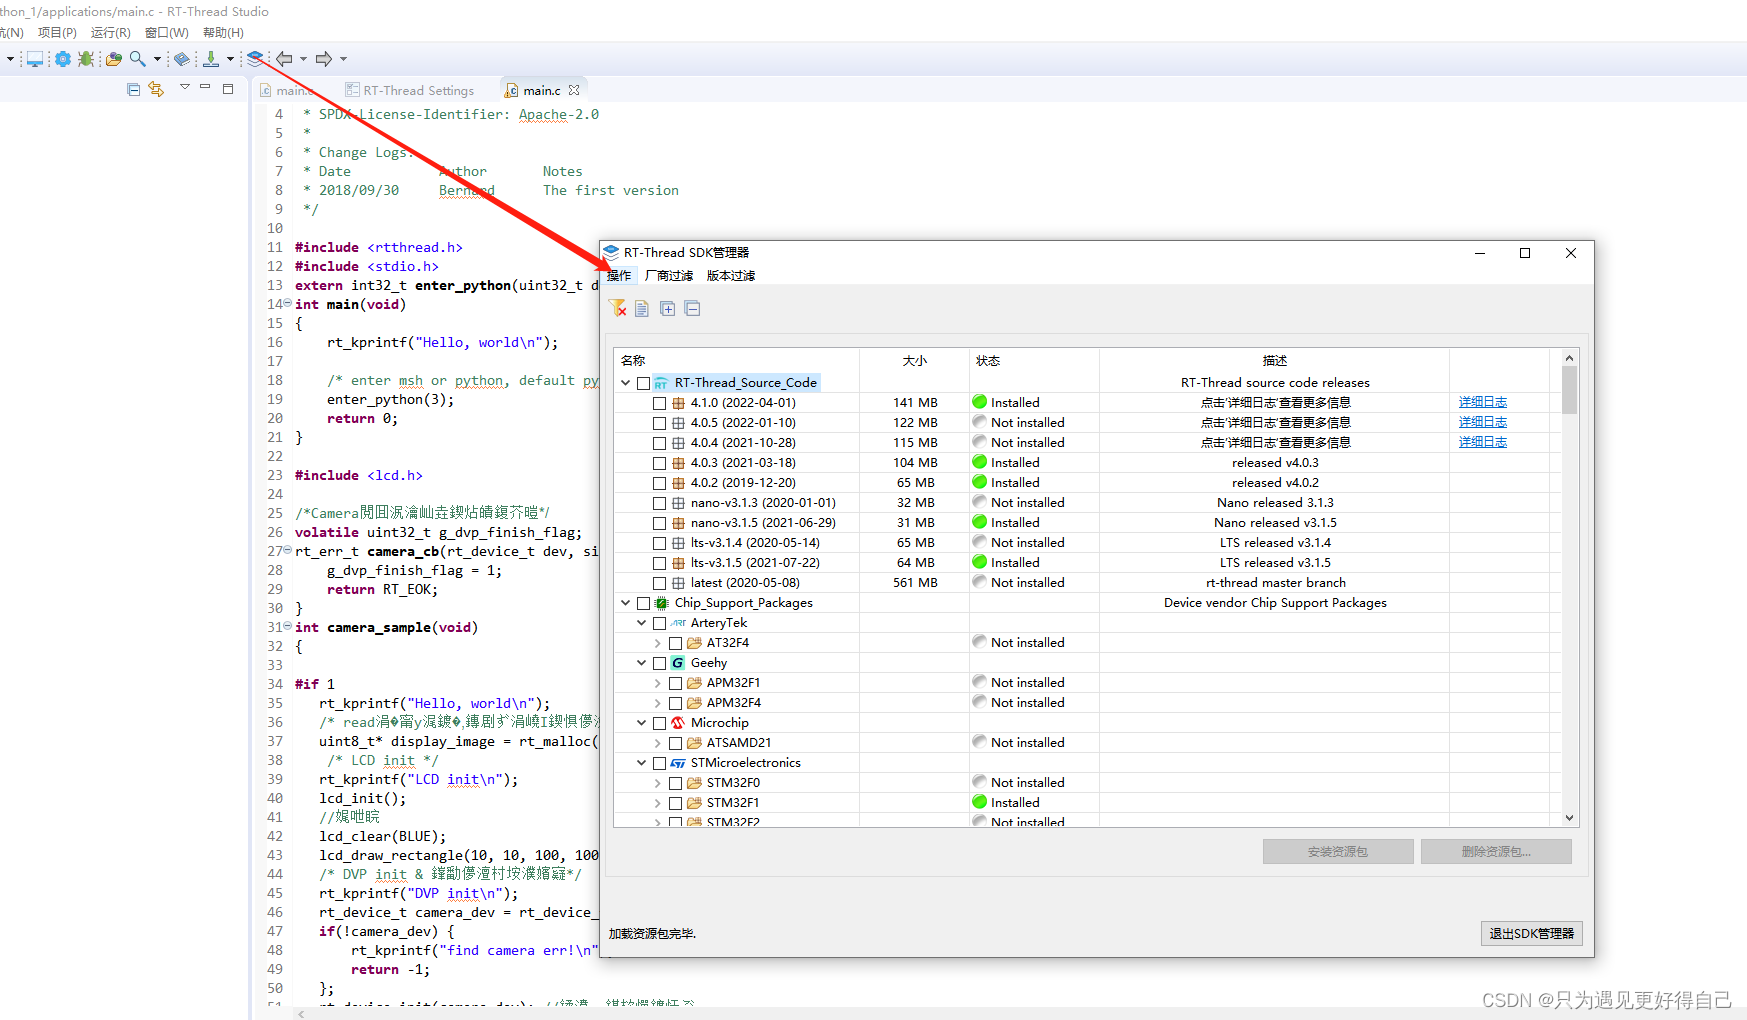Image resolution: width=1747 pixels, height=1020 pixels.
Task: Click the green download arrow icon
Action: tap(211, 59)
